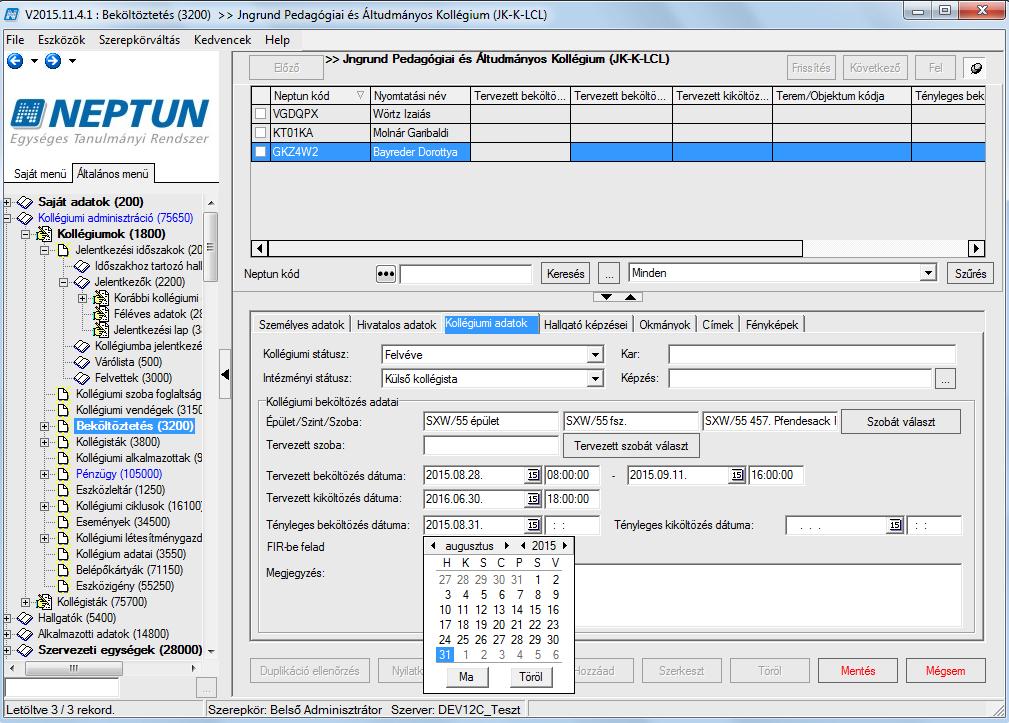The image size is (1009, 723).
Task: Open the Szerepkörváltás menu
Action: click(x=140, y=40)
